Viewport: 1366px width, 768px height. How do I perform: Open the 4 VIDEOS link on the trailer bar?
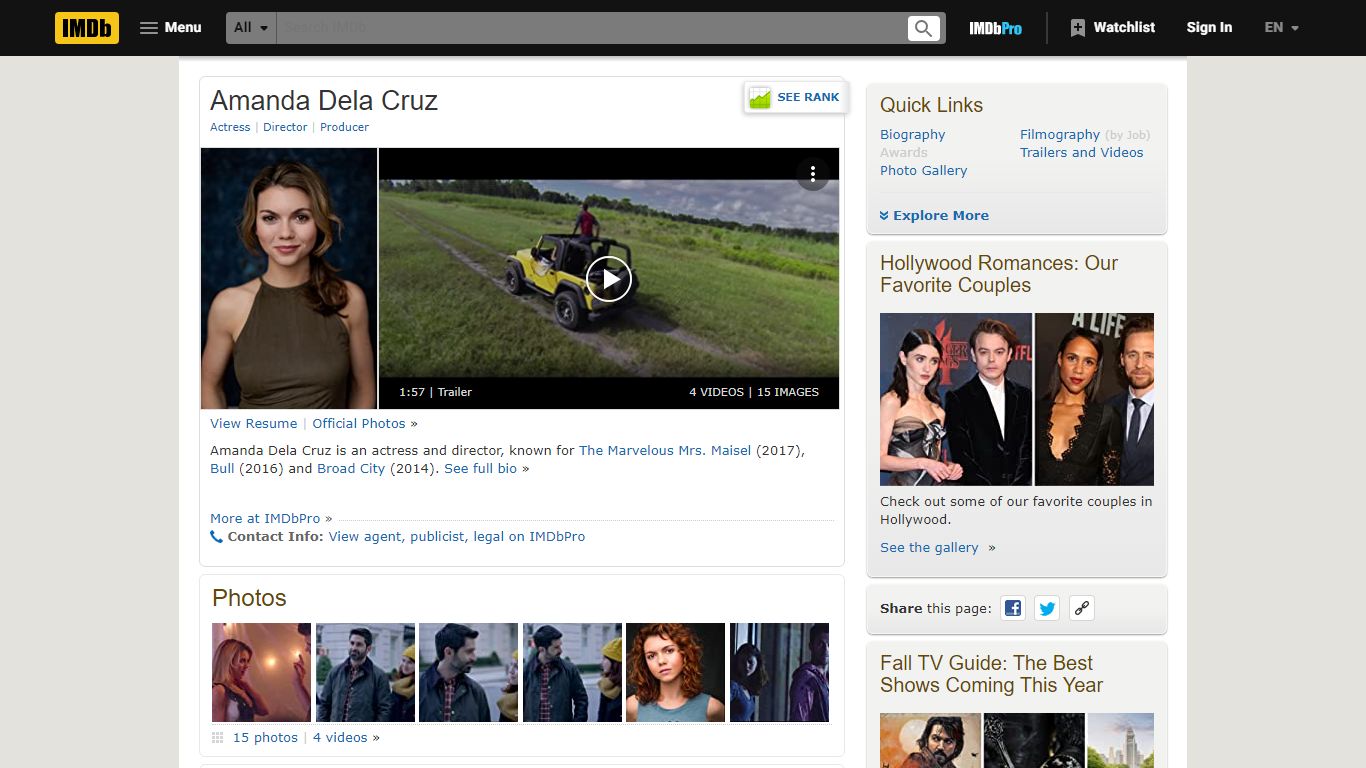coord(716,392)
